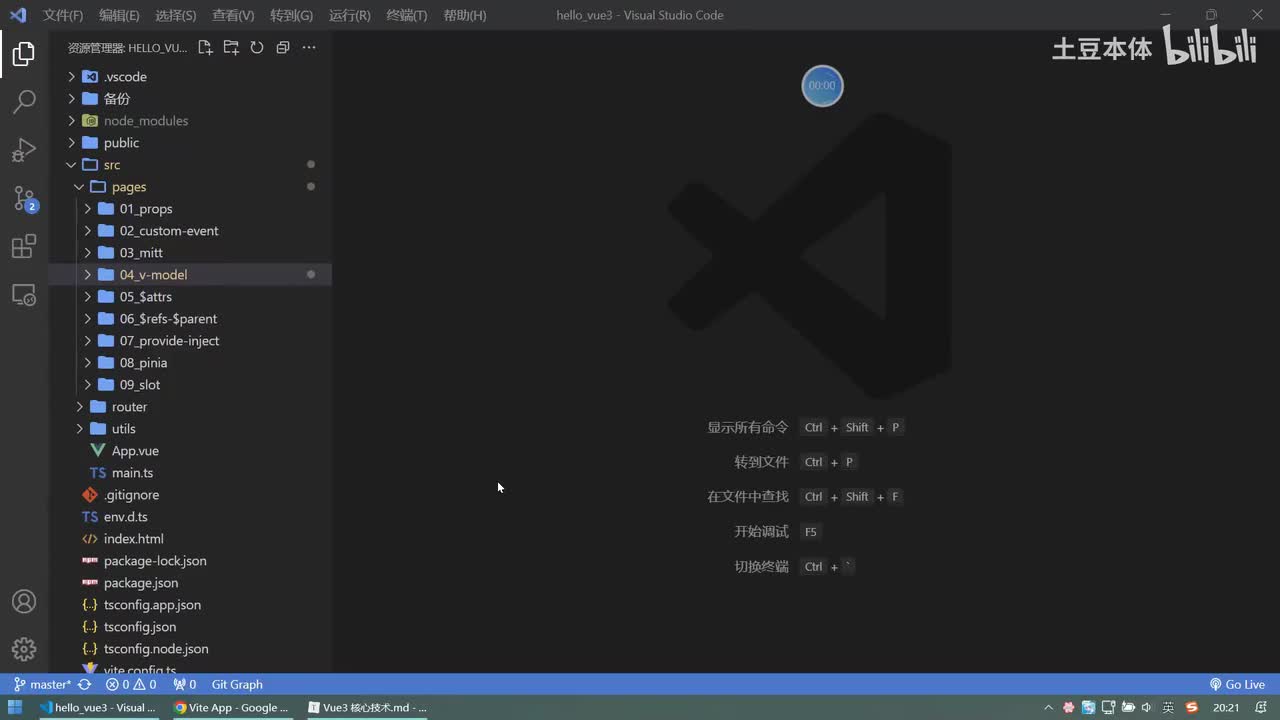The image size is (1280, 720).
Task: Click Windows Start button on taskbar
Action: (15, 708)
